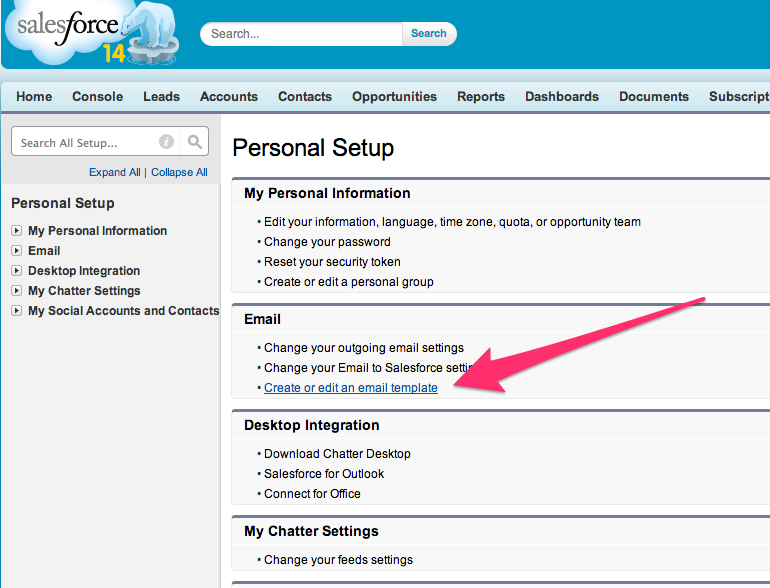
Task: Click the Salesforce logo
Action: [x=90, y=34]
